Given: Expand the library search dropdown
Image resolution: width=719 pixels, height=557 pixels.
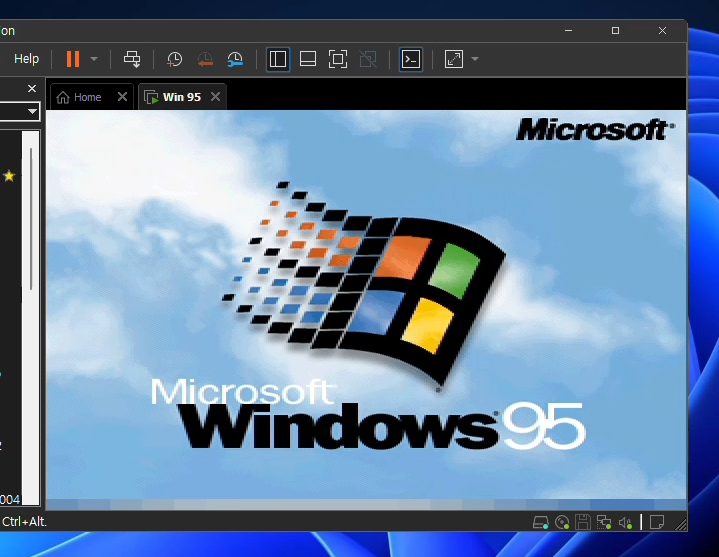Looking at the screenshot, I should coord(32,111).
